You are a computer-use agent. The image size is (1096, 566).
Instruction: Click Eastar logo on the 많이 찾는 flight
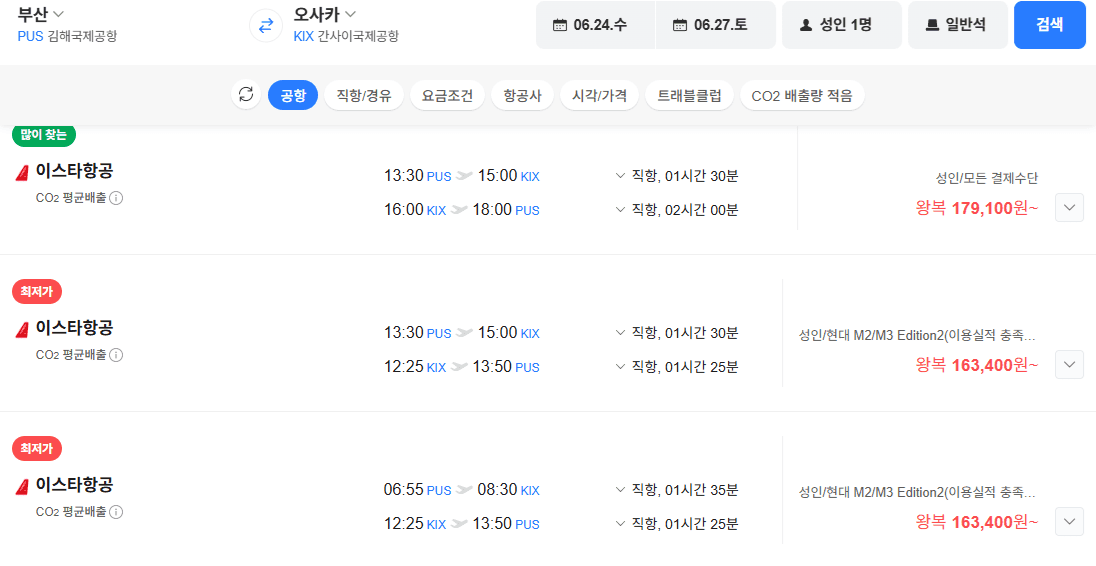22,173
